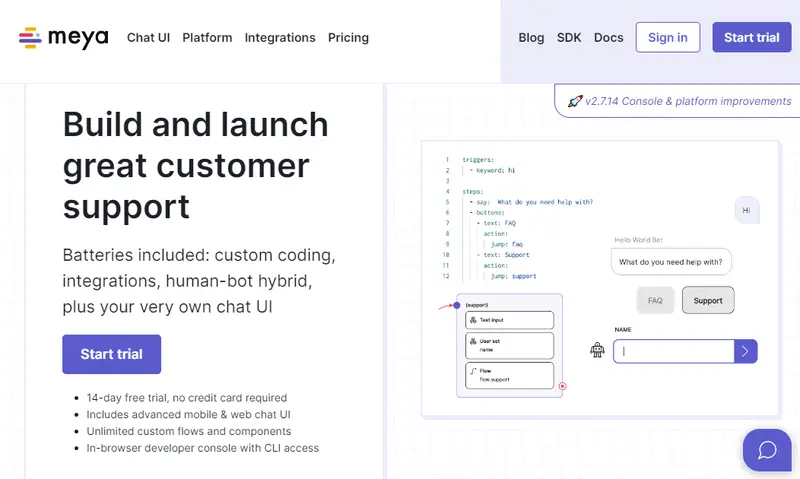Go to Integrations page
800x479 pixels.
[280, 38]
